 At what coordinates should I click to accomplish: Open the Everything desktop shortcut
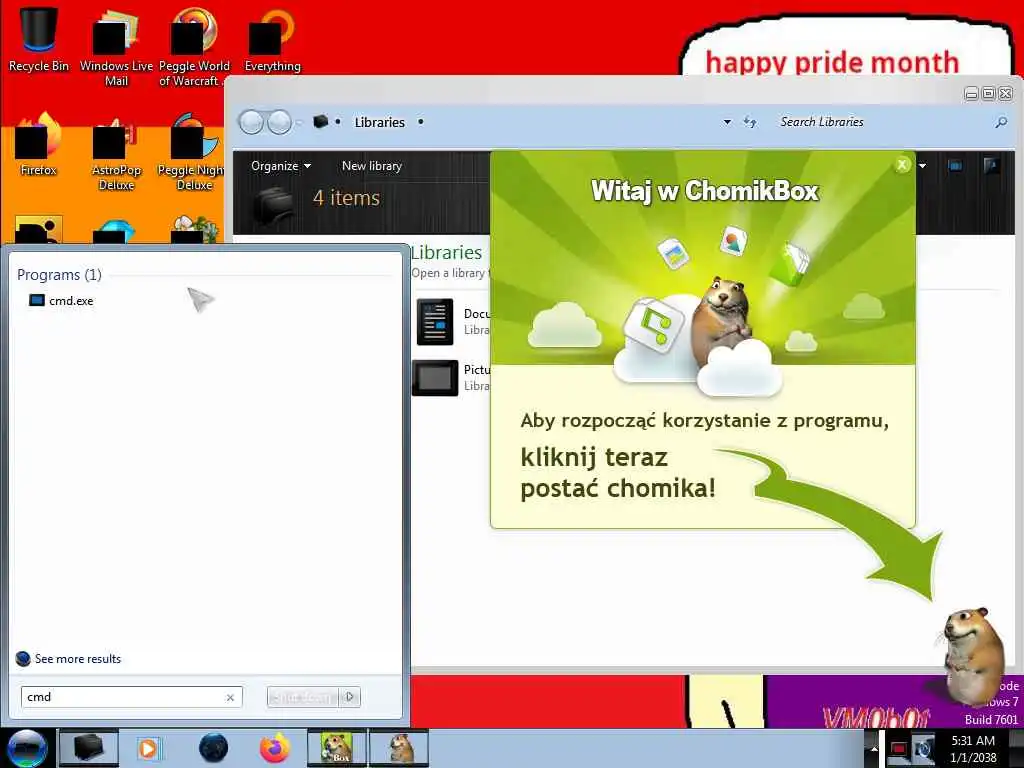[272, 39]
